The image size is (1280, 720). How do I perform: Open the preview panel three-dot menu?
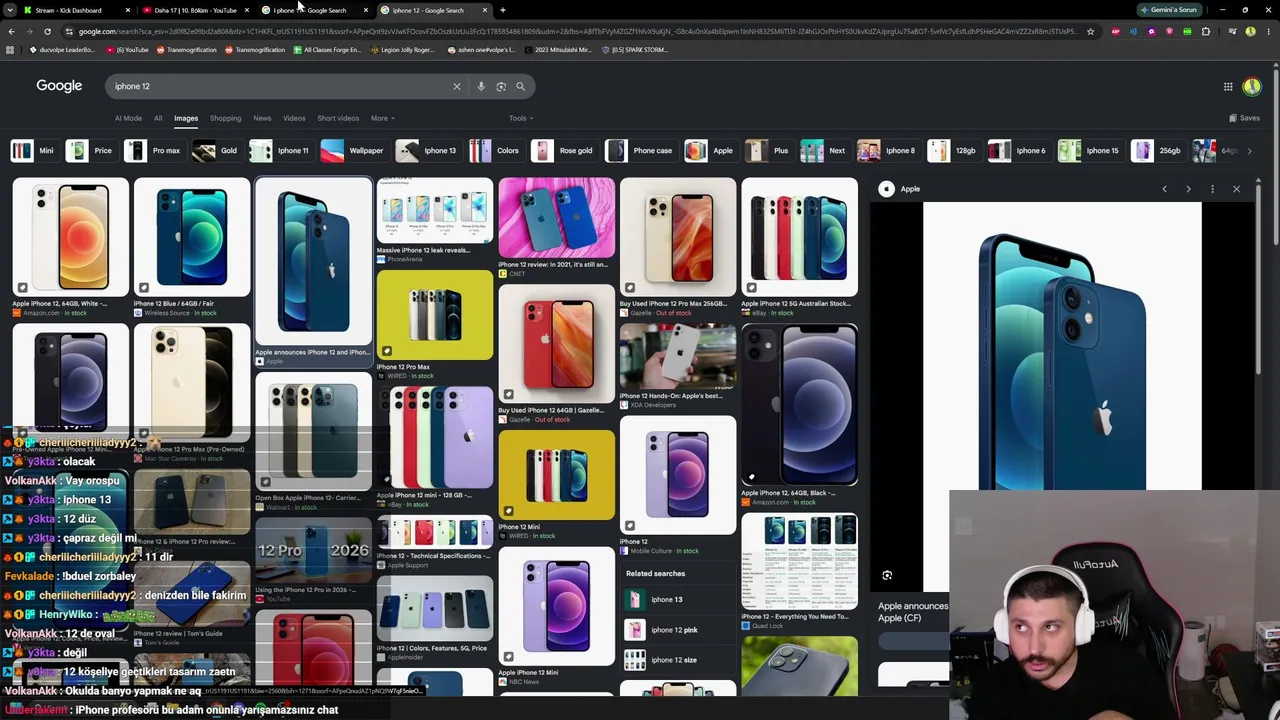[x=1212, y=189]
